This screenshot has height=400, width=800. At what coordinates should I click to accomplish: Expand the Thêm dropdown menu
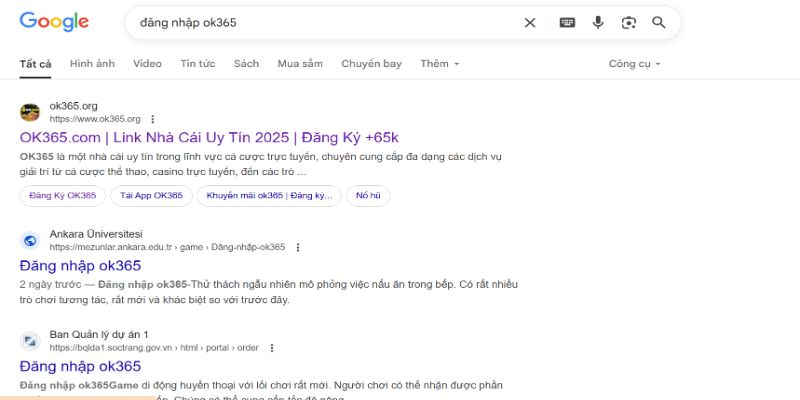coord(440,64)
